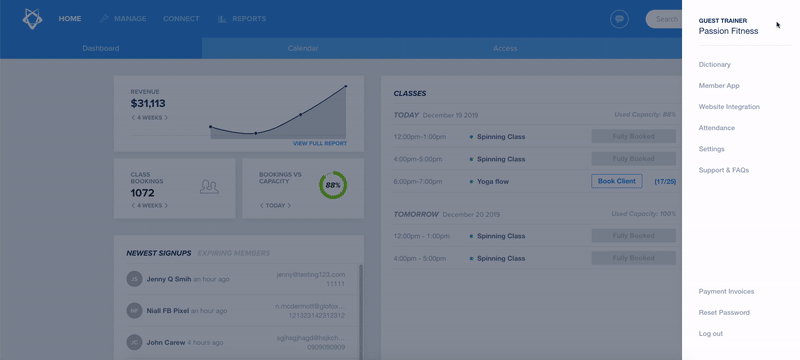The width and height of the screenshot is (800, 360).
Task: Click John Carew's JC avatar
Action: coord(134,342)
